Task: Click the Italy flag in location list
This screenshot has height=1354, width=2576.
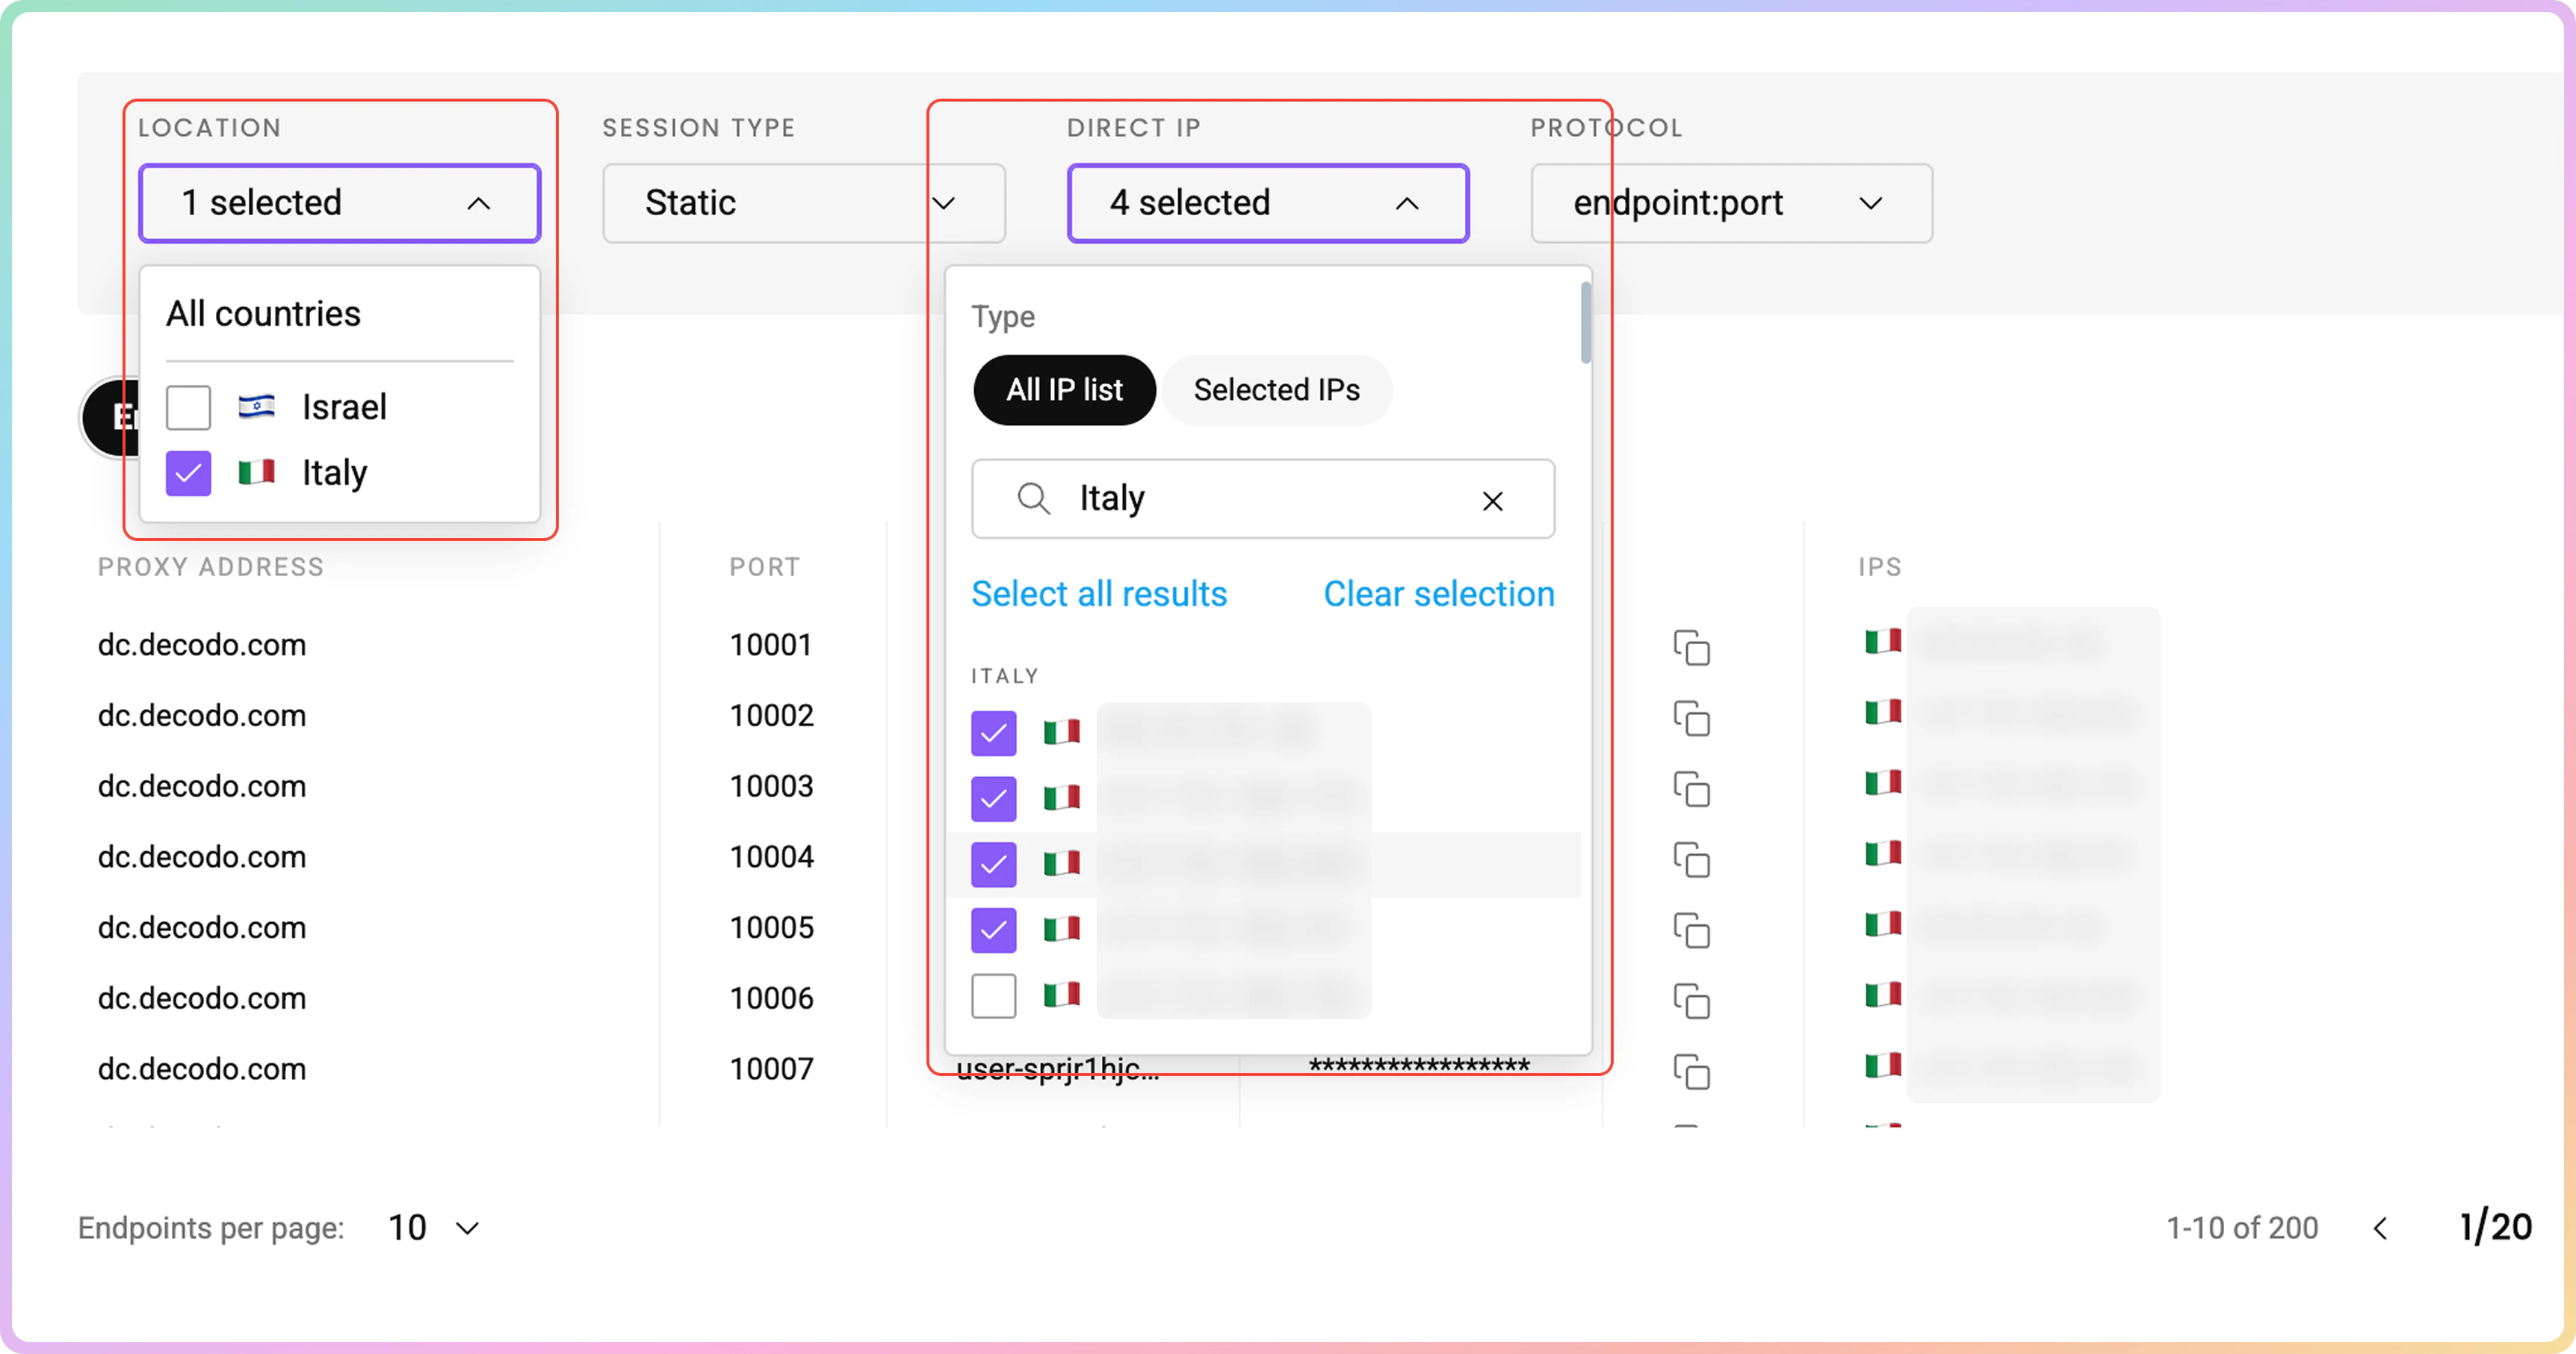Action: click(257, 472)
